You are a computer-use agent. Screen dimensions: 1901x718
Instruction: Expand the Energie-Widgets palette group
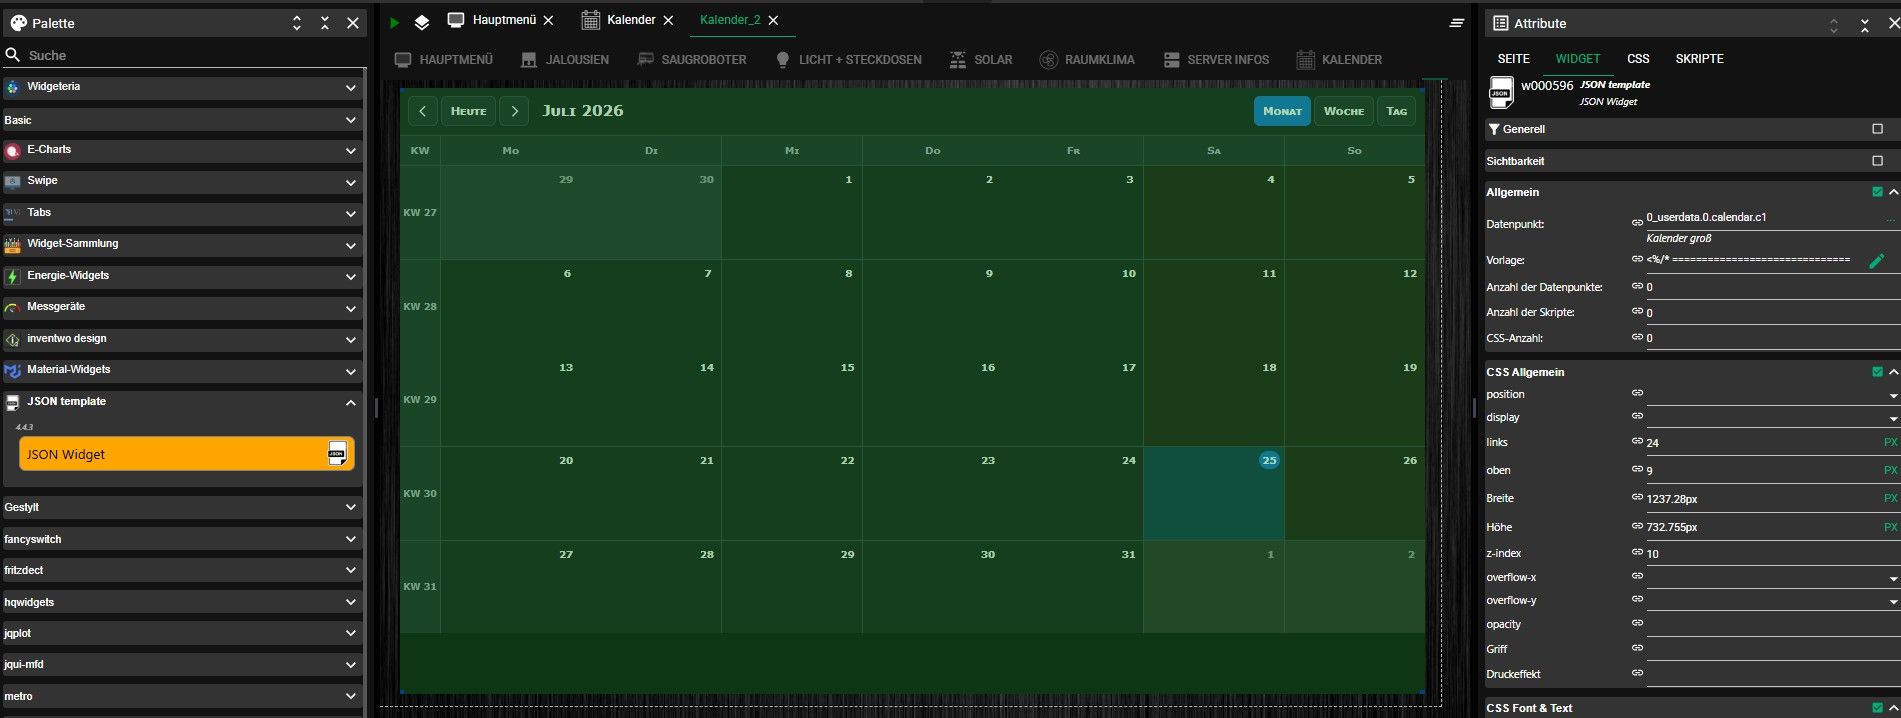(350, 277)
